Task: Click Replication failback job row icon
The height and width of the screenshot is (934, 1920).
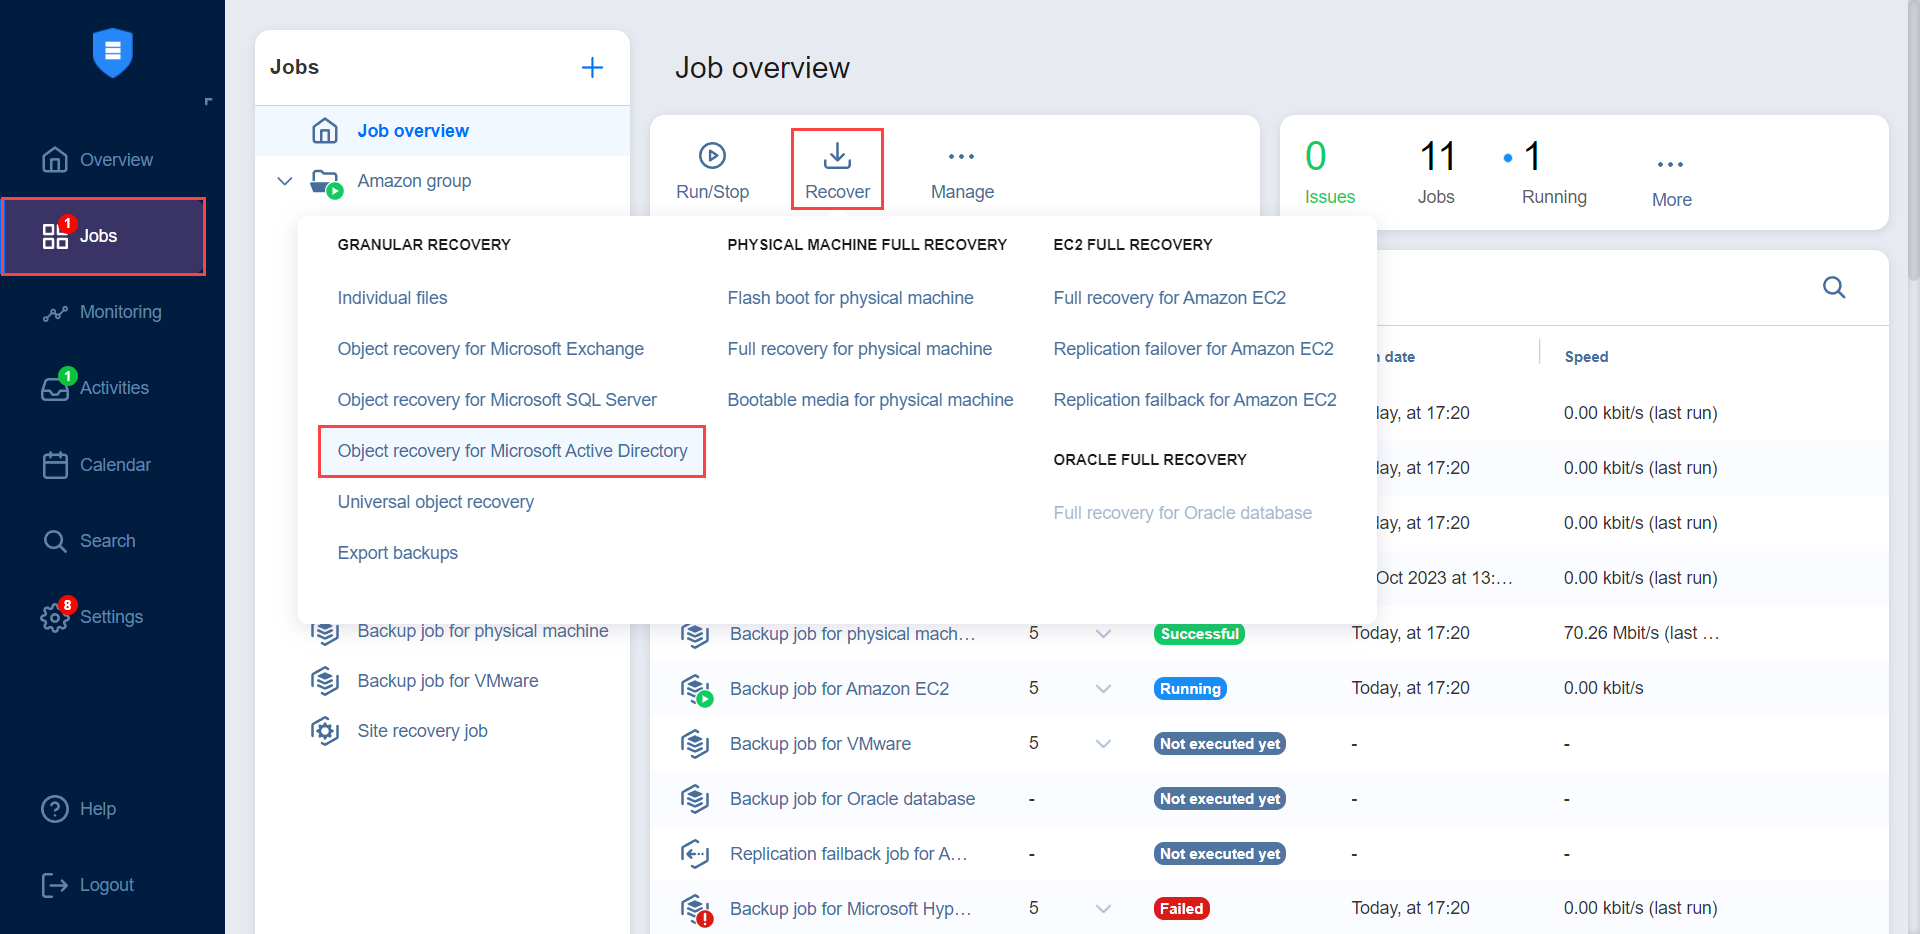Action: coord(695,854)
